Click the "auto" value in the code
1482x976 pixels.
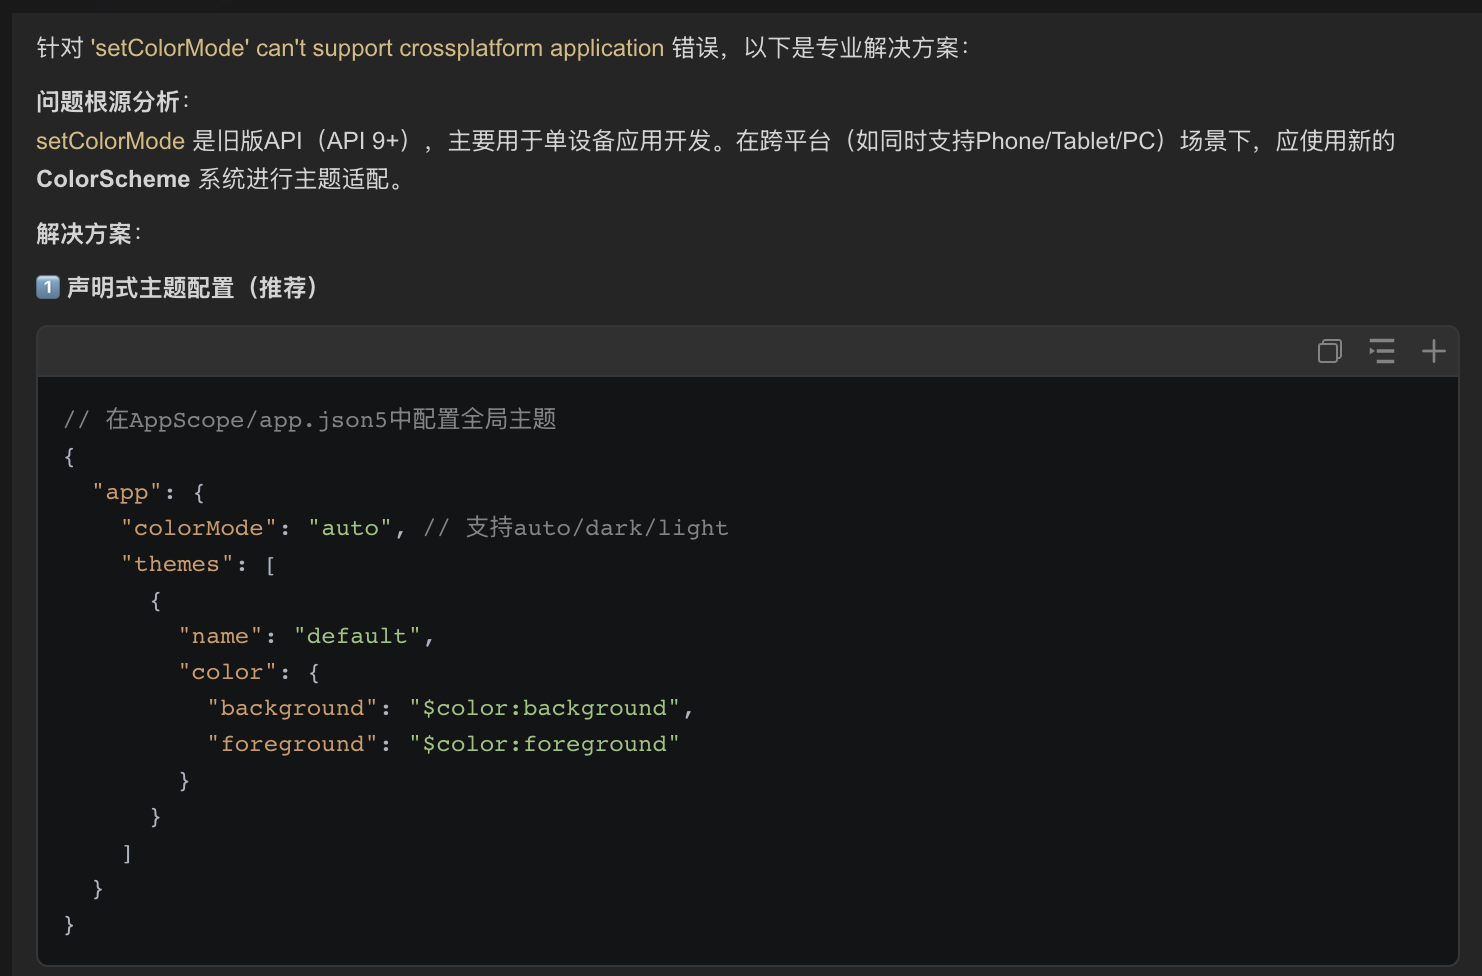(x=350, y=528)
